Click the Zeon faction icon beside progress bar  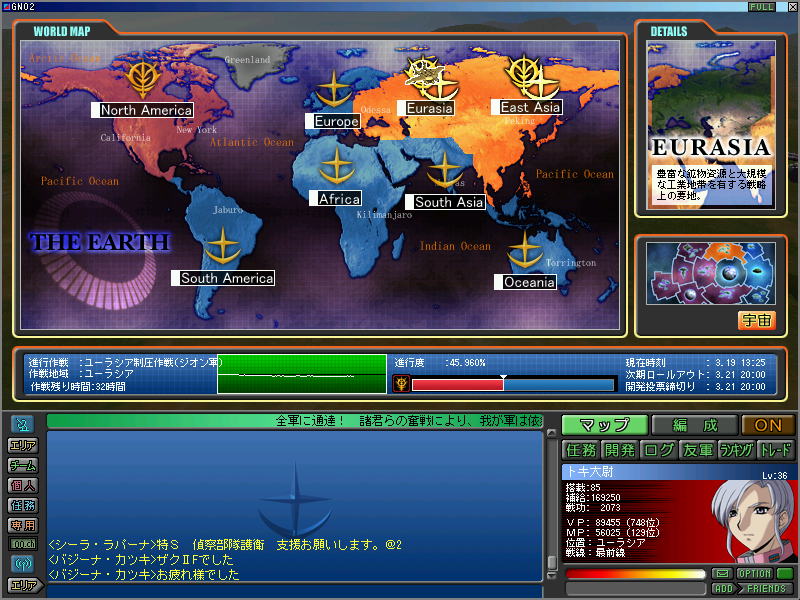(402, 383)
